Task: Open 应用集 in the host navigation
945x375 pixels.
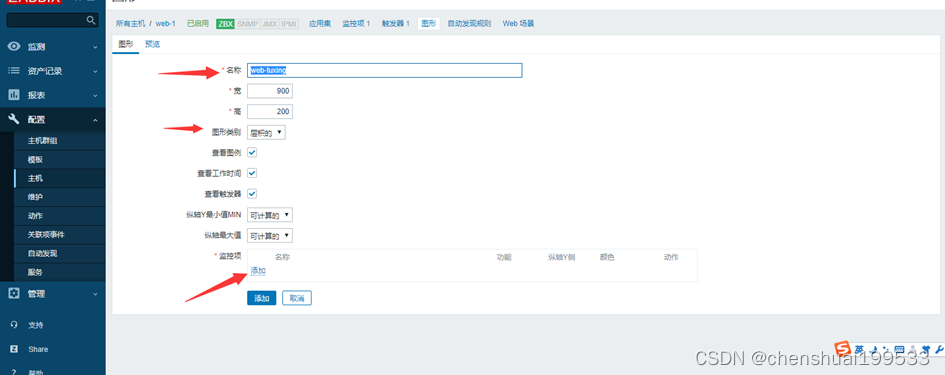Action: [320, 24]
